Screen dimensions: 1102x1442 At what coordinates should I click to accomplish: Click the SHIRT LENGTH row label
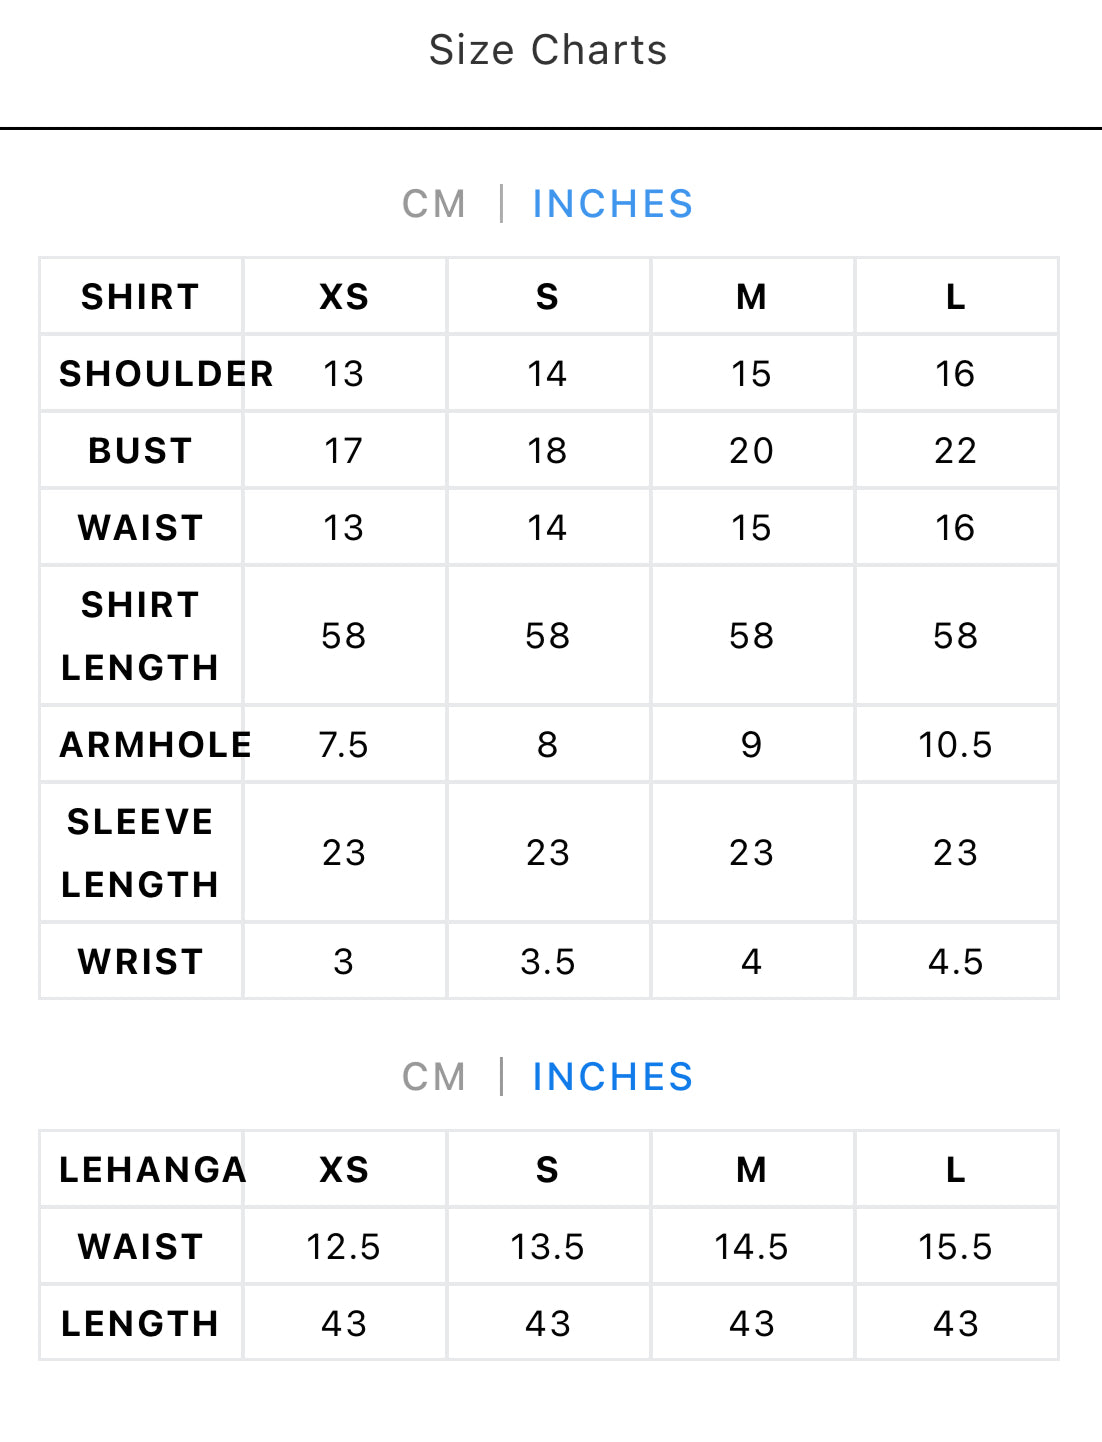click(x=141, y=636)
